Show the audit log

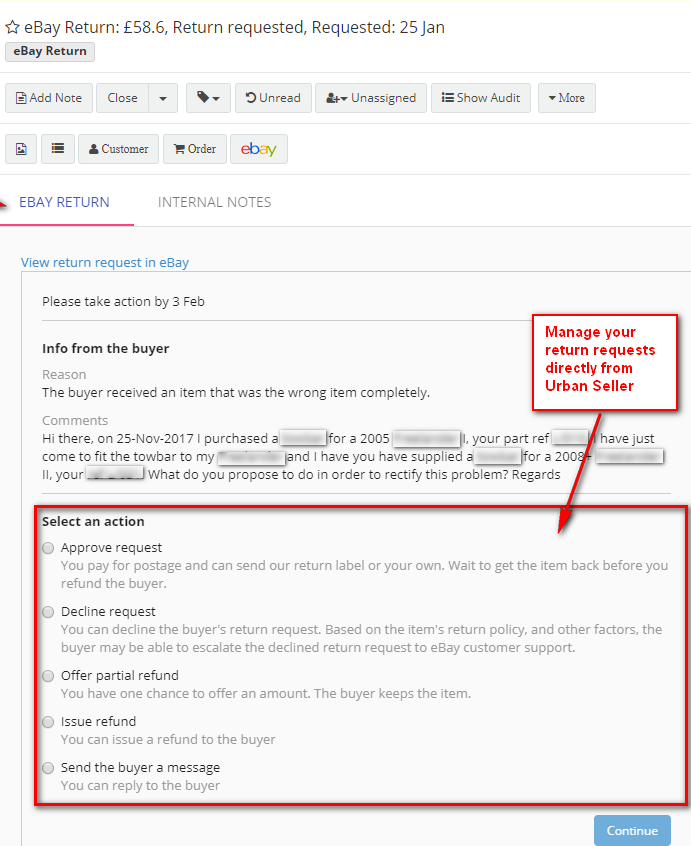coord(481,98)
